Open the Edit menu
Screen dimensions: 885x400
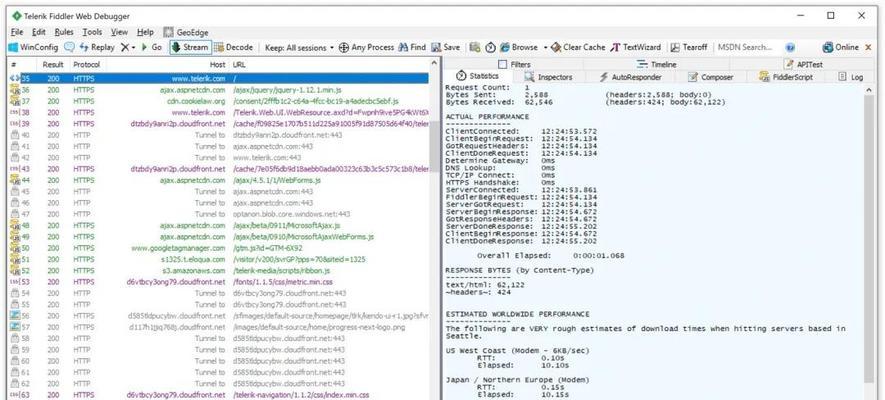[x=38, y=32]
